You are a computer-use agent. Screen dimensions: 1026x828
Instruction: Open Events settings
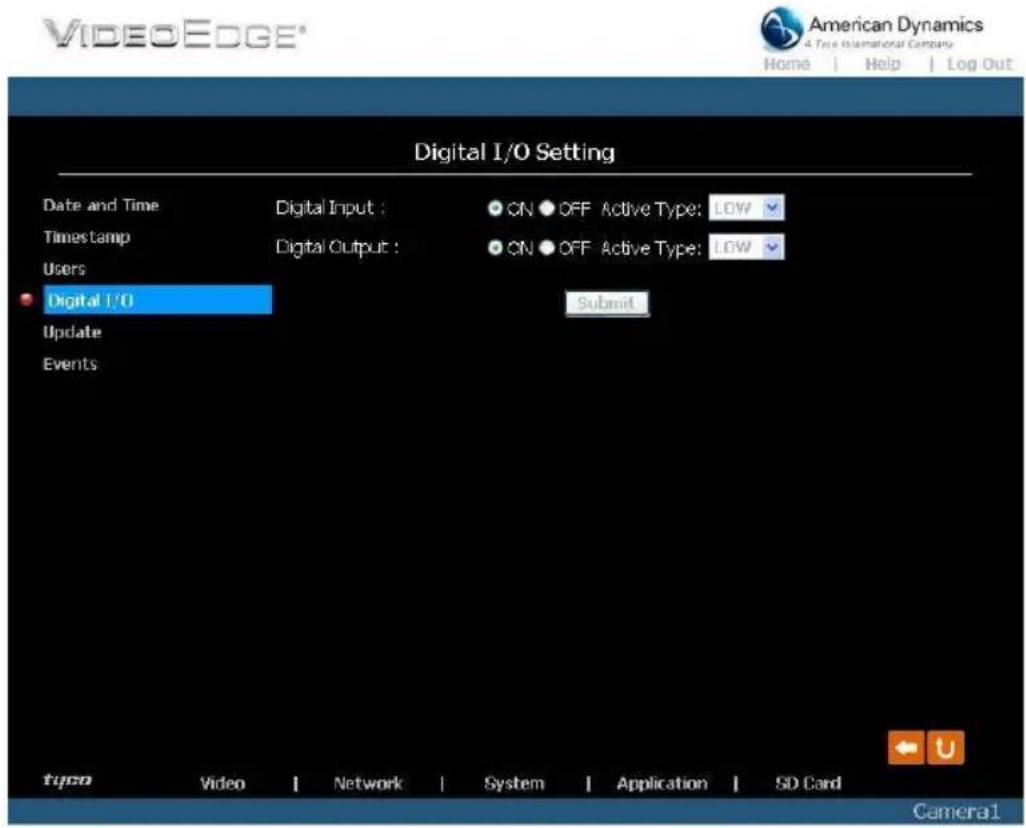pos(70,364)
